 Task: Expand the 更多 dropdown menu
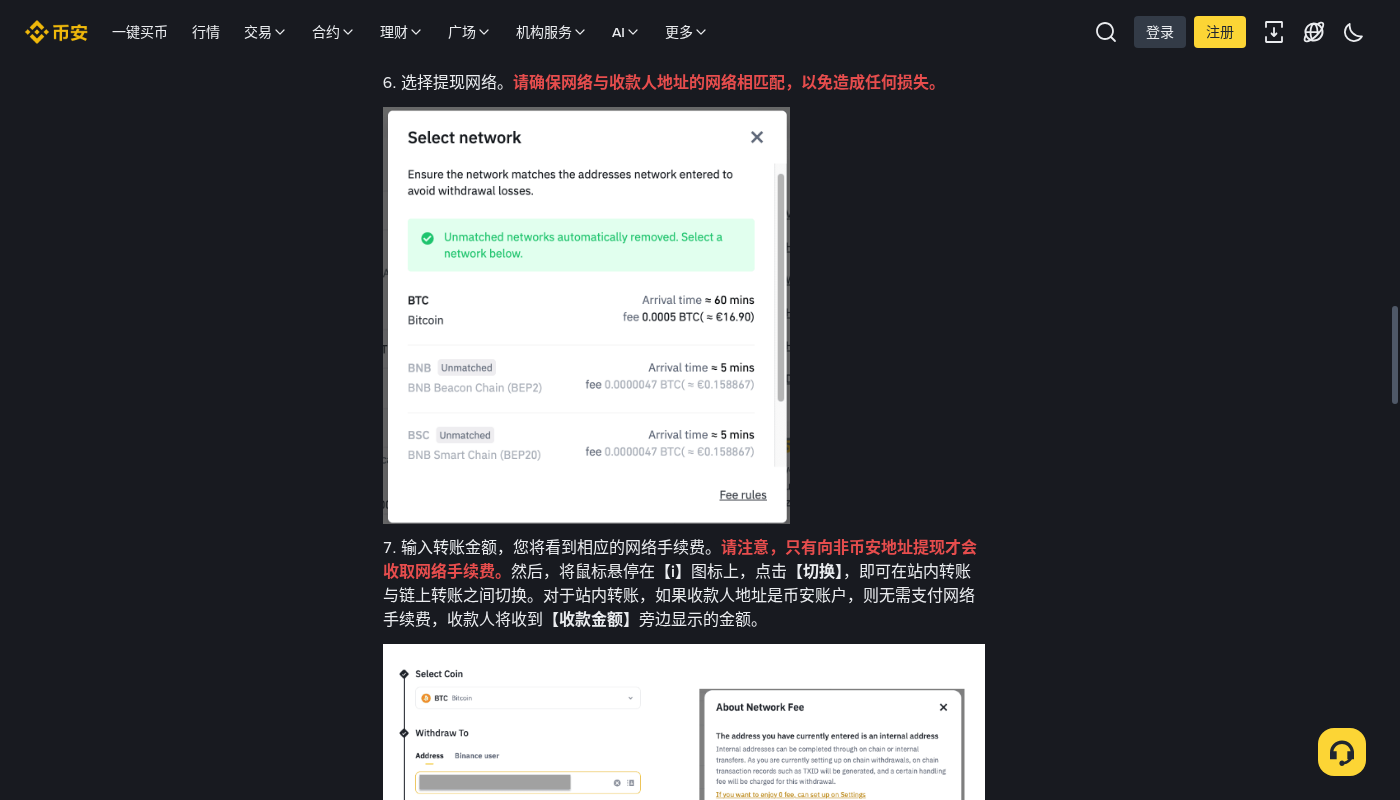[x=686, y=32]
